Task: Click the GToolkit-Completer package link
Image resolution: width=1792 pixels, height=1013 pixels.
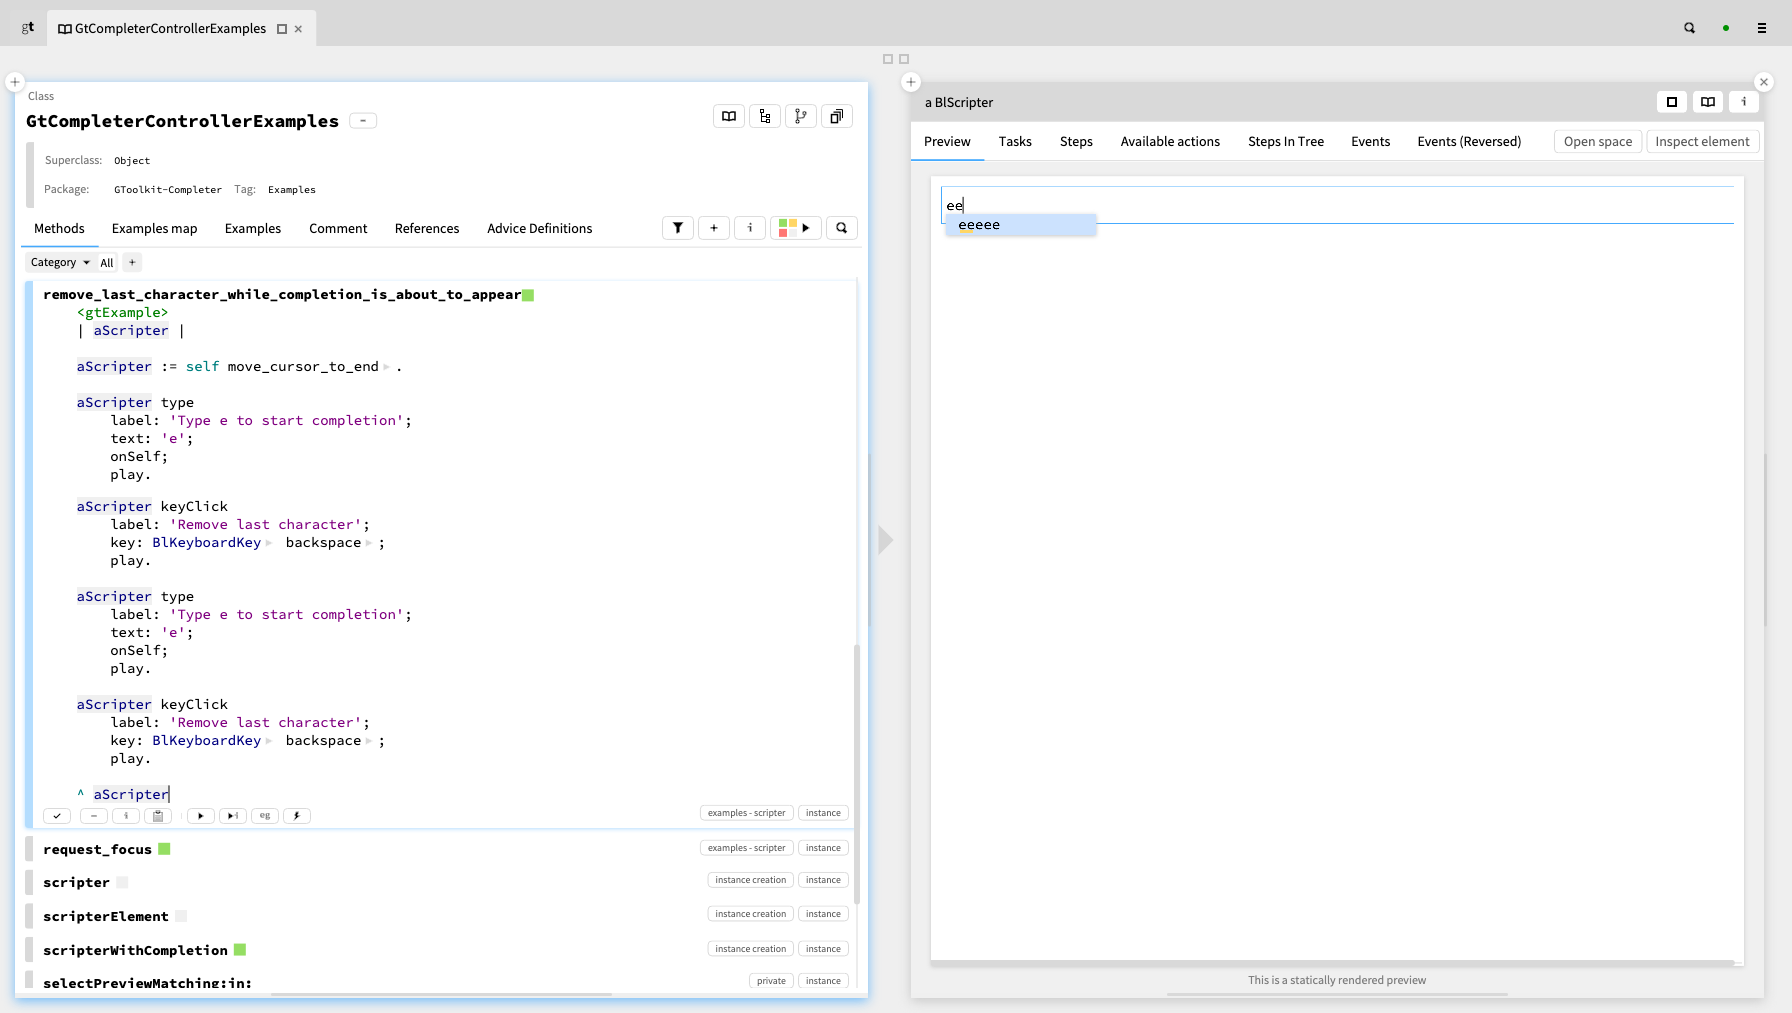Action: coord(168,190)
